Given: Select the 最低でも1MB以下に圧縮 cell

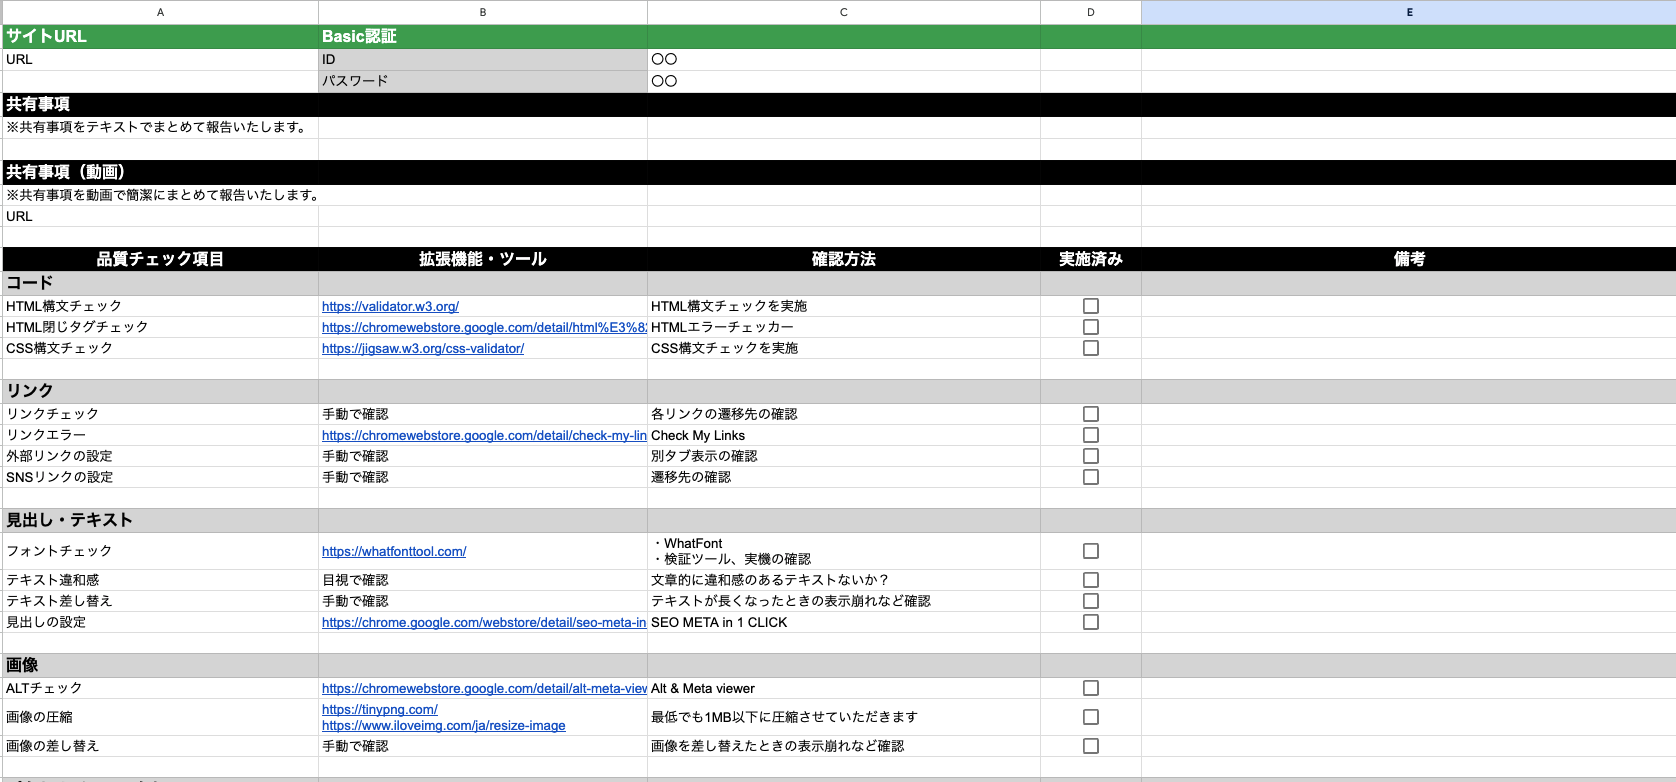Looking at the screenshot, I should (x=844, y=717).
